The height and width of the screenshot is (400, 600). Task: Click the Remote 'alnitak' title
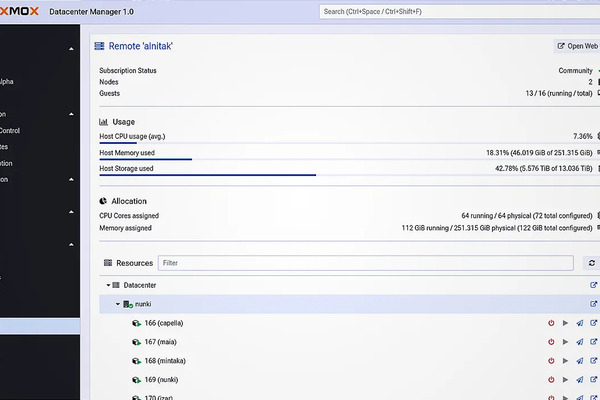[x=140, y=46]
